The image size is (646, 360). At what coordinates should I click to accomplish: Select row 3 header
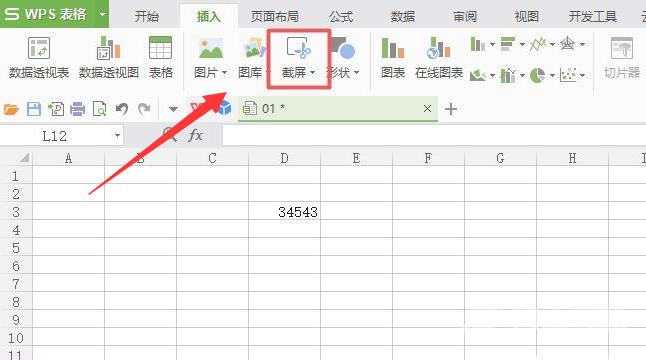tap(16, 212)
